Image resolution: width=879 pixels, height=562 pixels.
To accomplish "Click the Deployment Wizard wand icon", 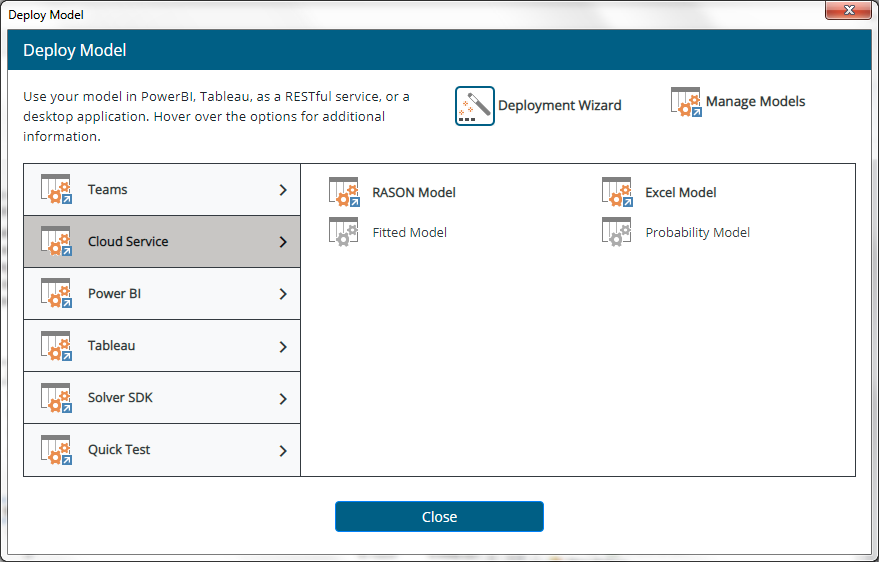I will [475, 105].
